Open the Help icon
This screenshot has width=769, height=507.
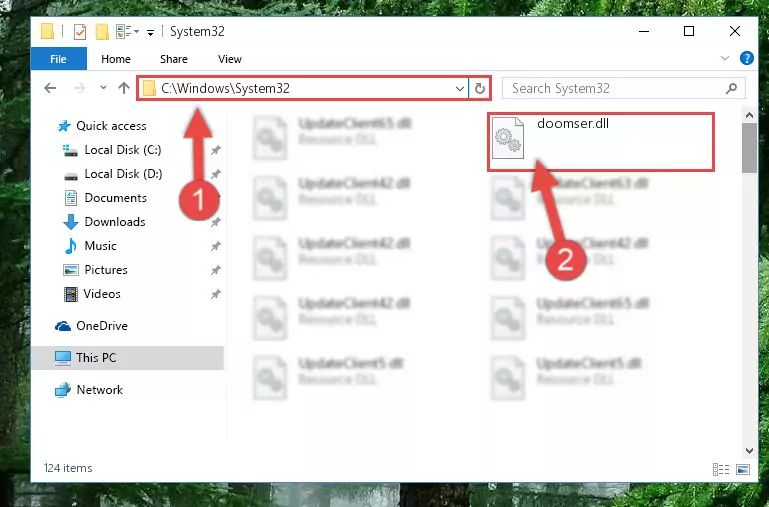point(746,58)
